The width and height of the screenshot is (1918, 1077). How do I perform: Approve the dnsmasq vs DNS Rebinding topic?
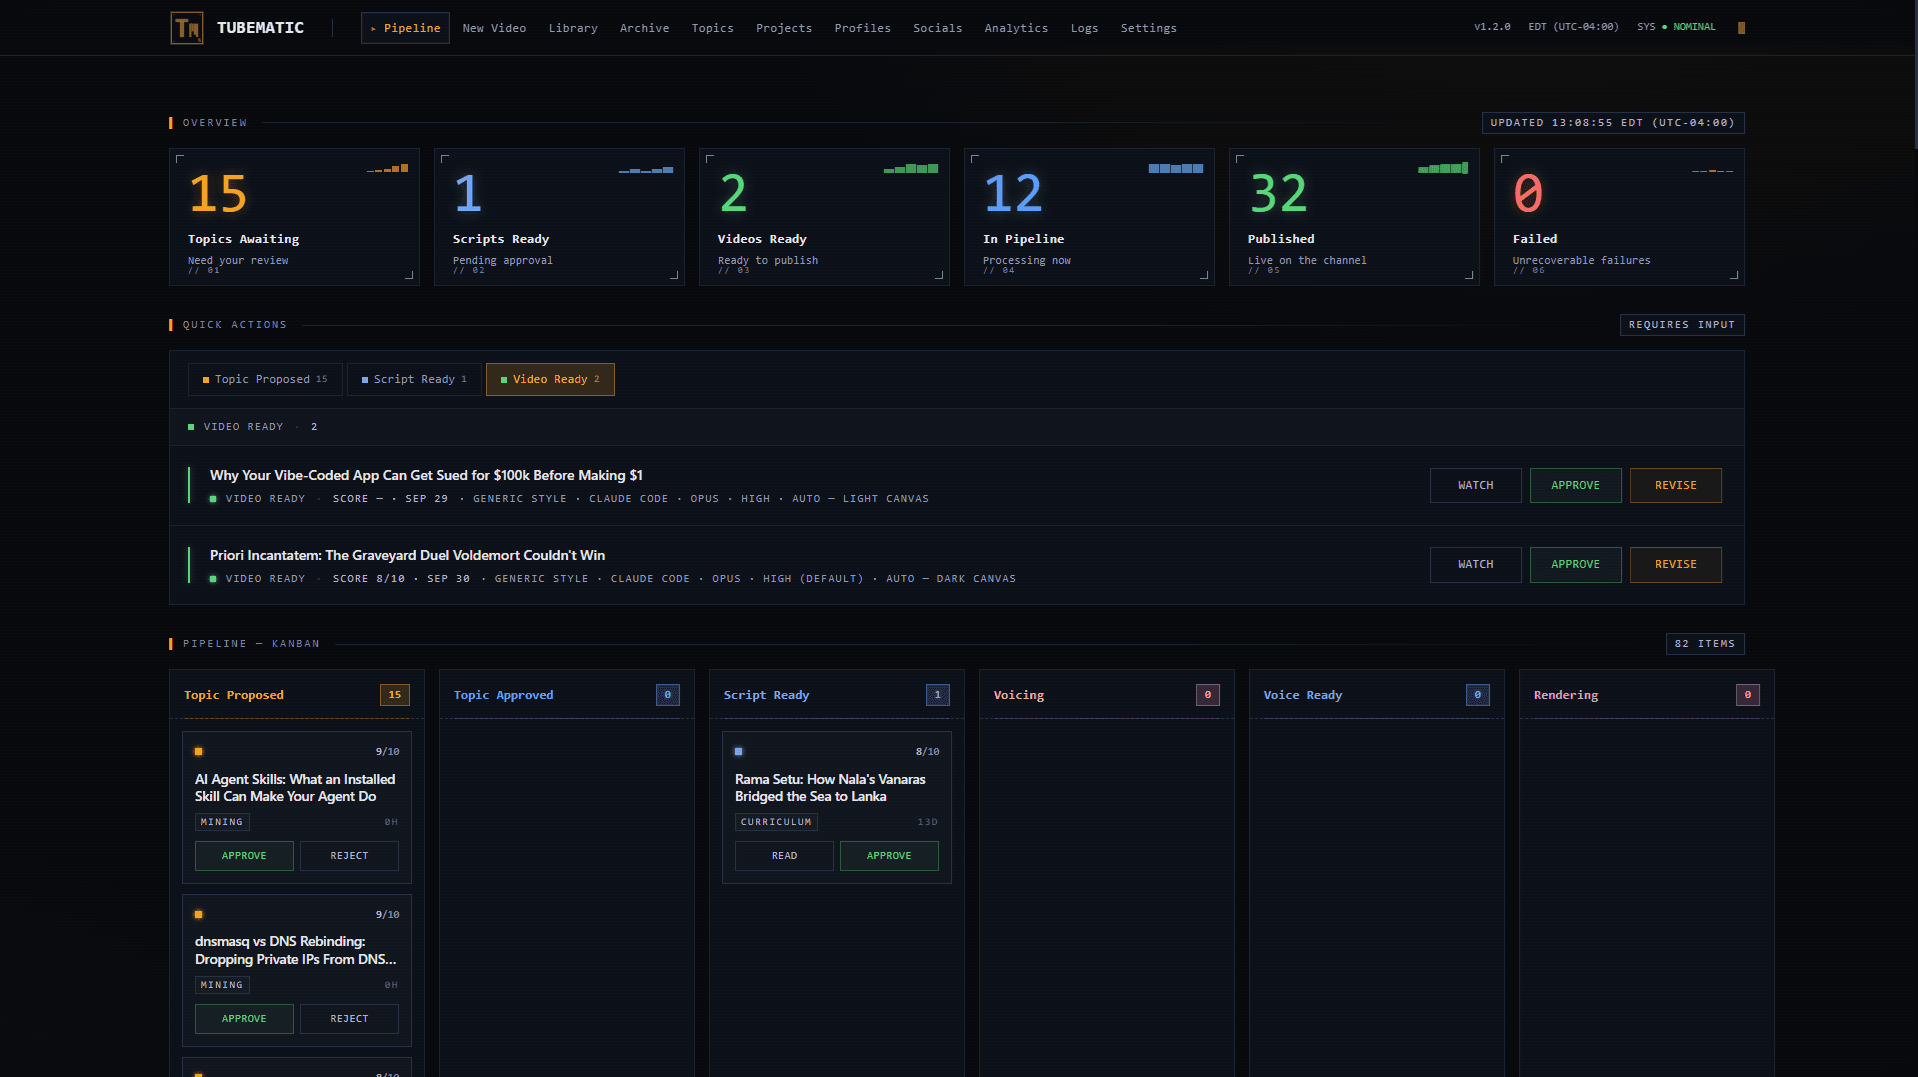coord(244,1019)
